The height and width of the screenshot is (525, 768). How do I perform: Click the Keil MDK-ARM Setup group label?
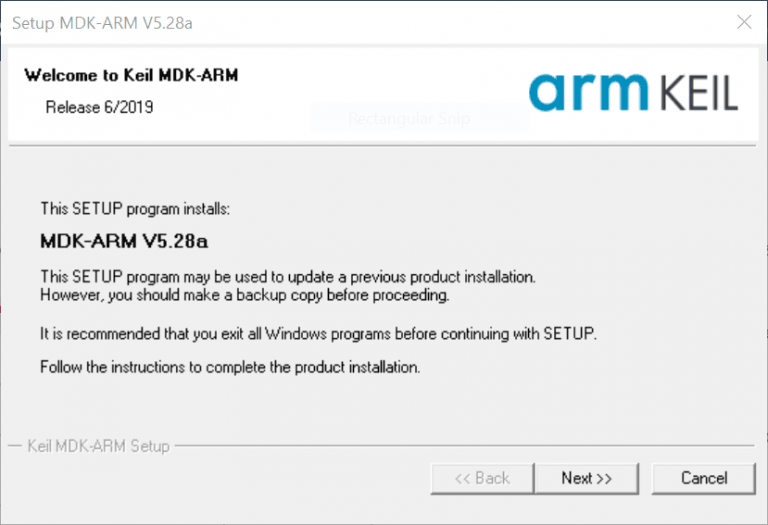(98, 445)
